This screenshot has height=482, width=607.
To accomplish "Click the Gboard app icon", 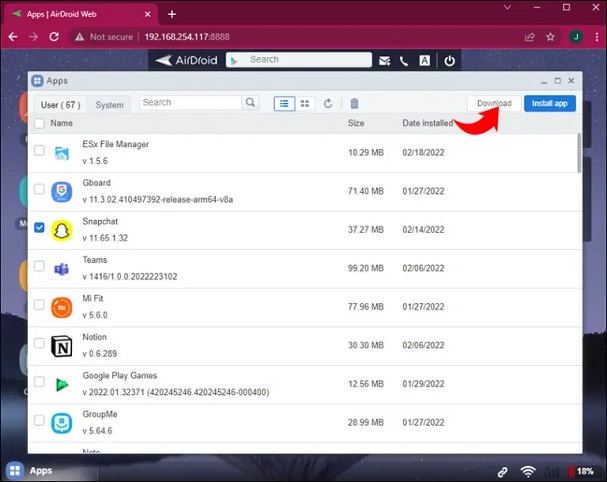I will tap(62, 192).
